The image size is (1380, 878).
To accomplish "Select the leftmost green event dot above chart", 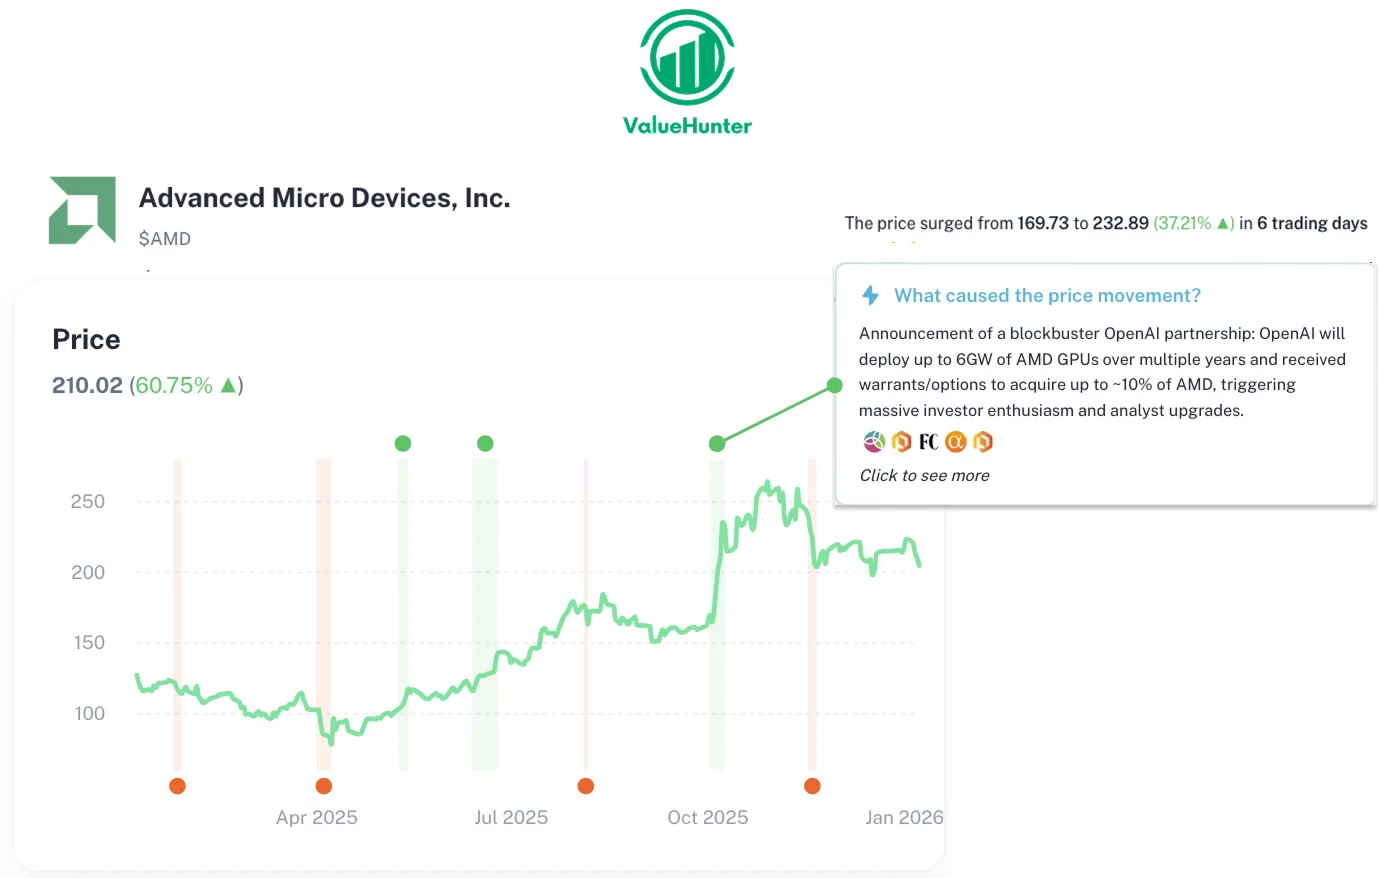I will click(x=403, y=444).
